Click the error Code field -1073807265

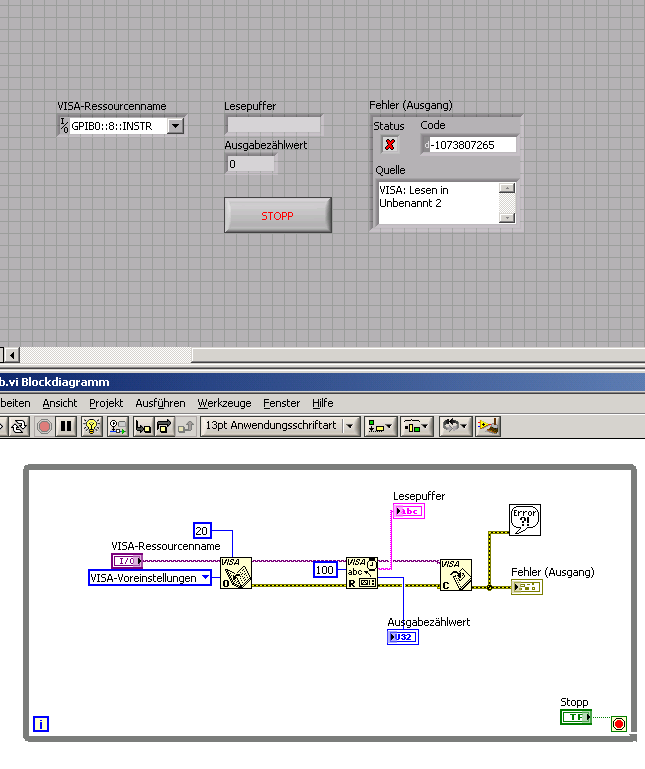472,145
